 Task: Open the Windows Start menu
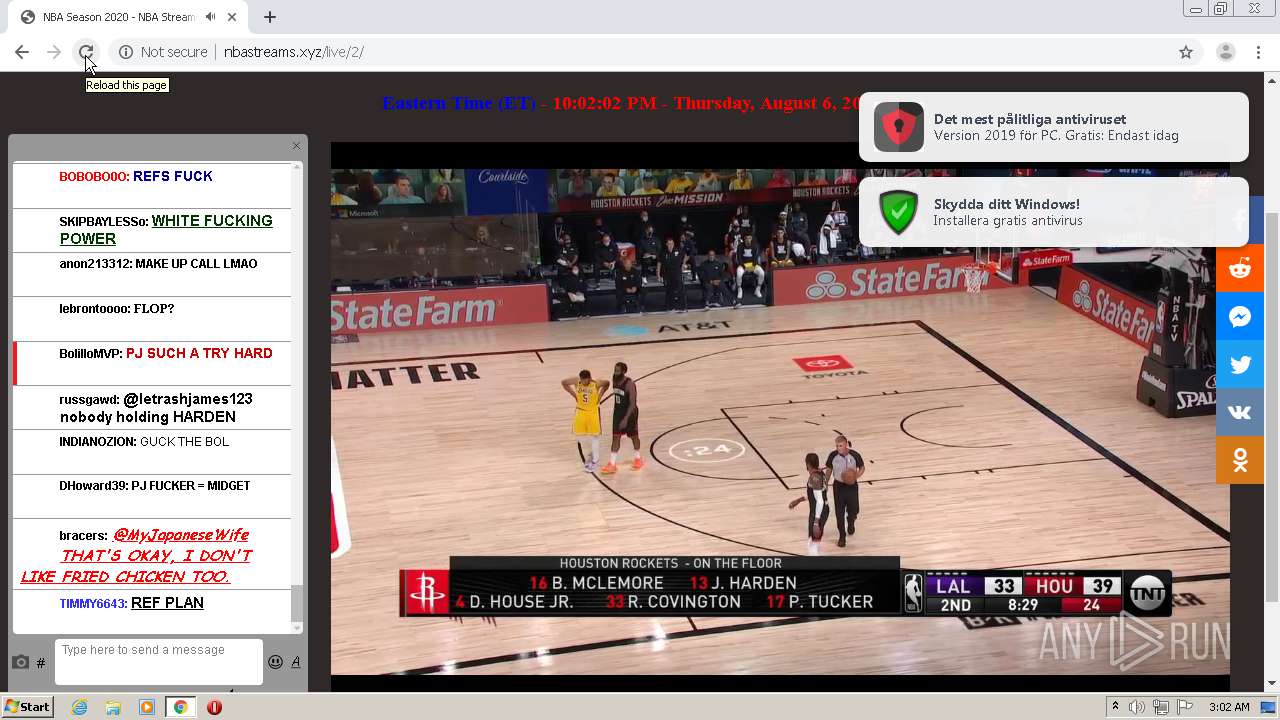coord(27,707)
